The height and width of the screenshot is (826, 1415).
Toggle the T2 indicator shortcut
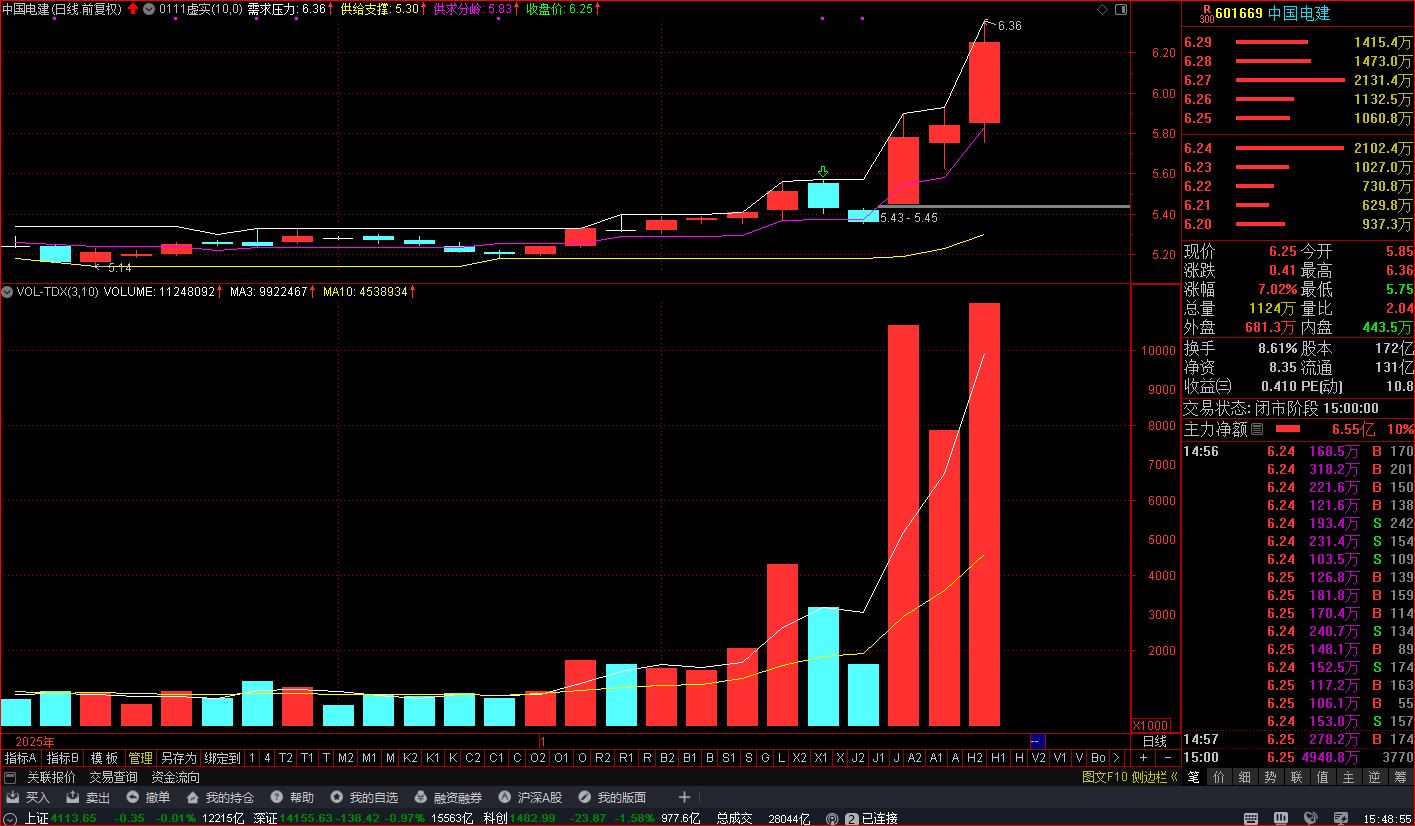point(286,758)
